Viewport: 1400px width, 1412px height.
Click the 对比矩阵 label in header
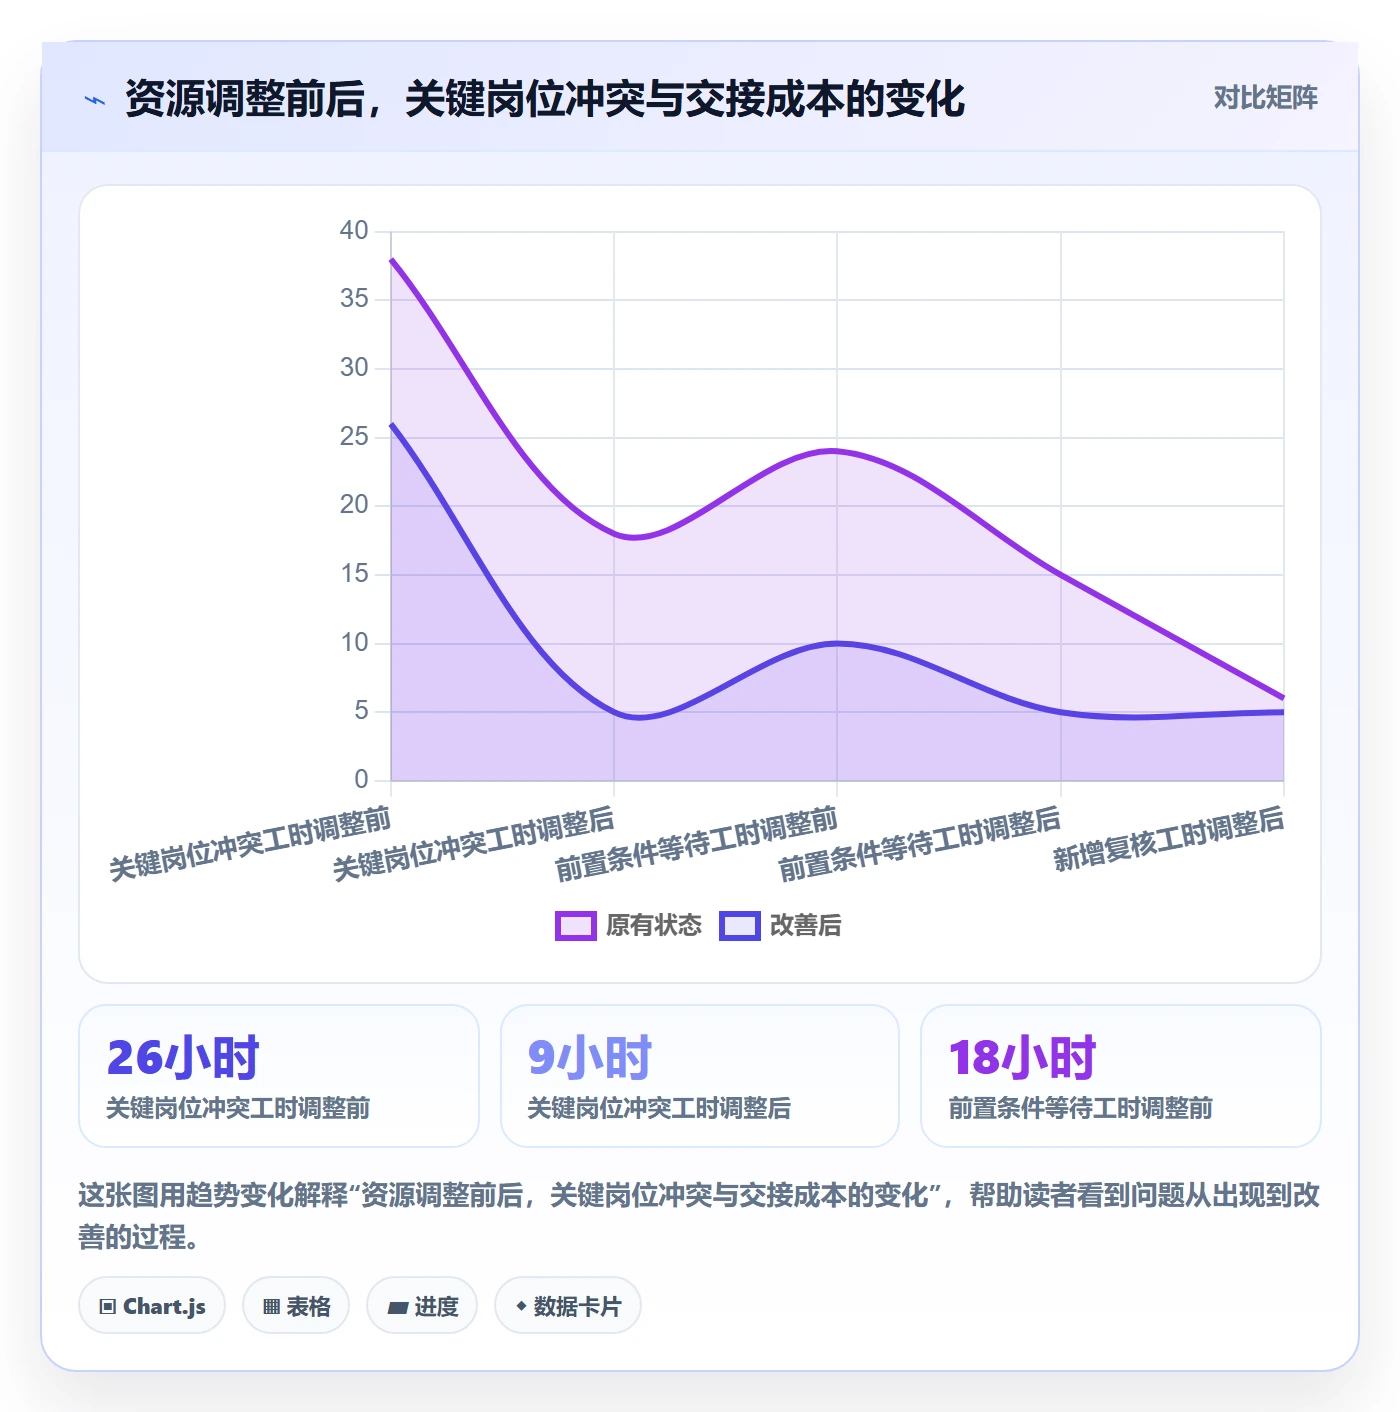[x=1265, y=98]
